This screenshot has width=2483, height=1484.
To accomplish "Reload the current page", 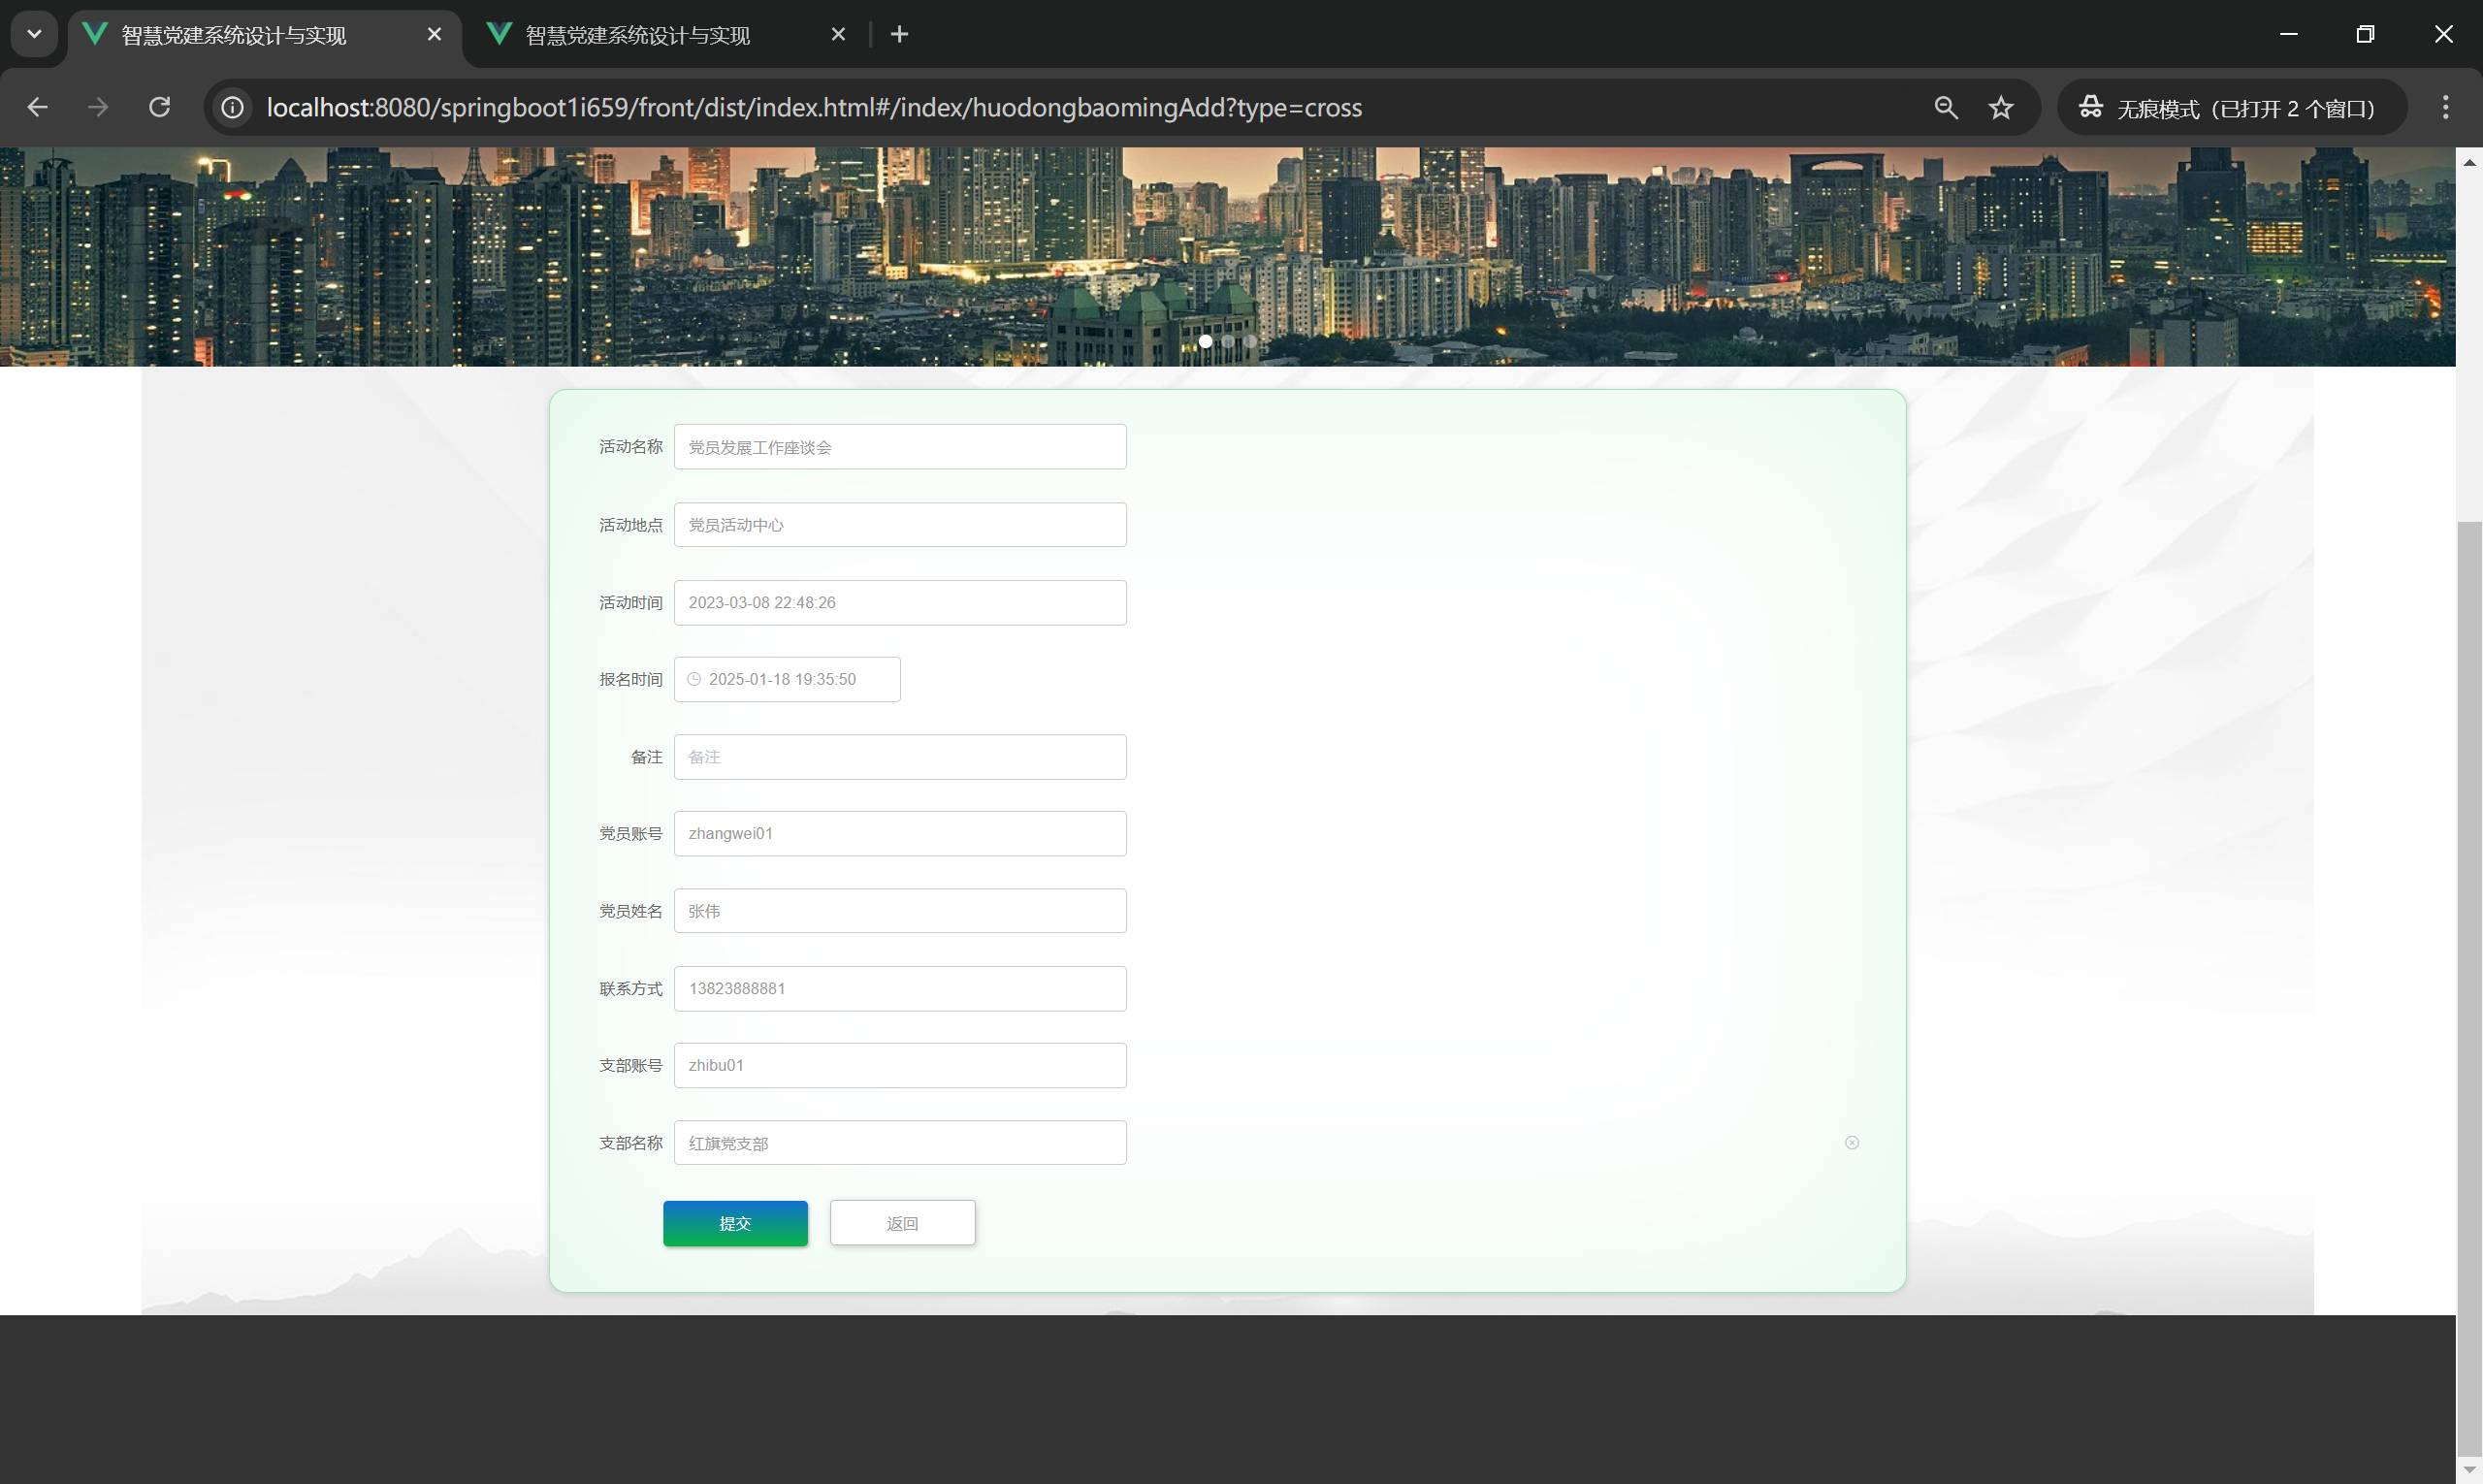I will 159,107.
